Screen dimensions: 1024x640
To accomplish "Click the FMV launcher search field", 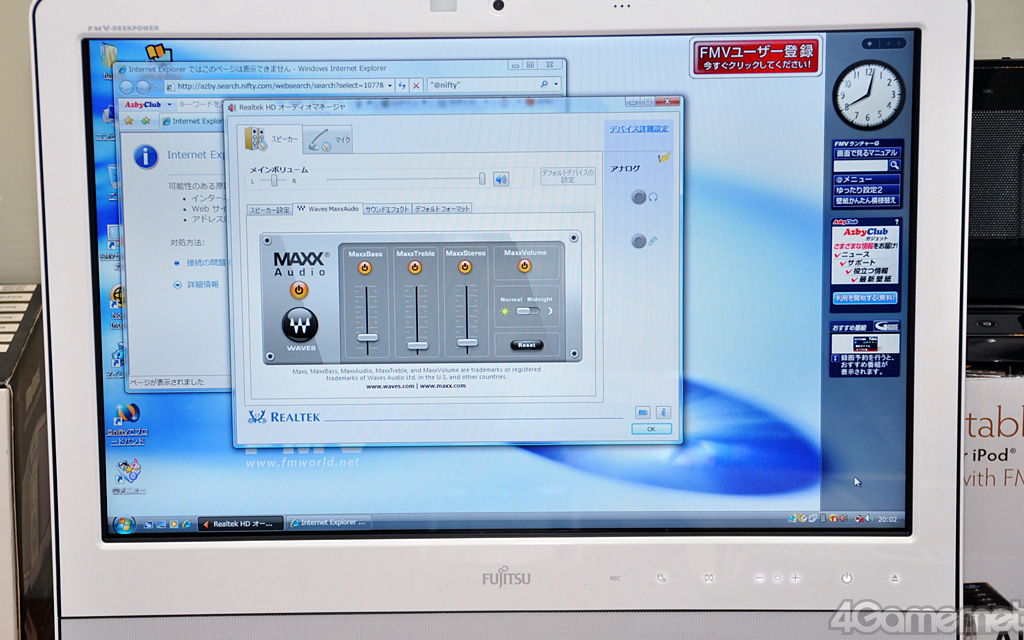I will [860, 166].
